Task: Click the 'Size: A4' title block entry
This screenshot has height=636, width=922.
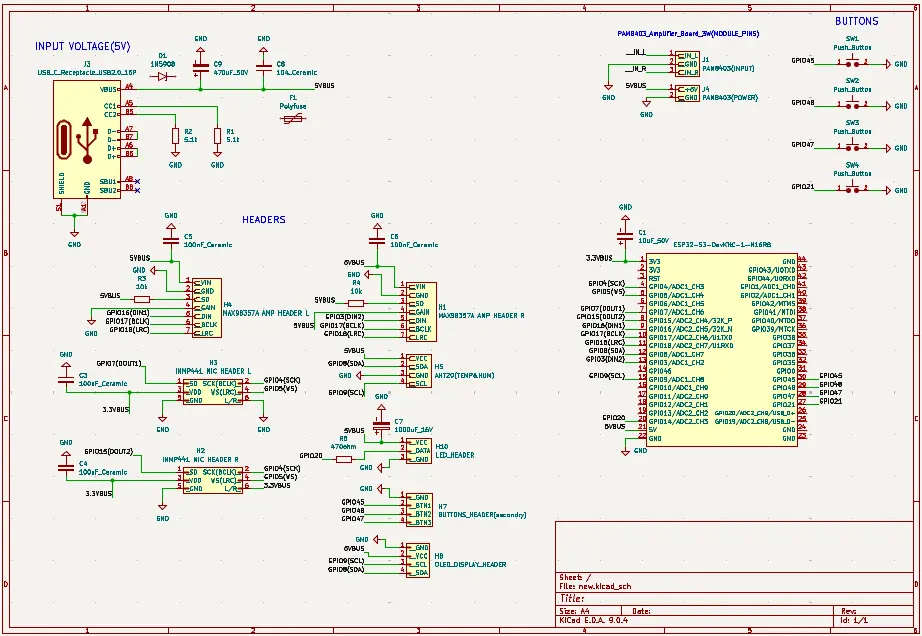Action: 574,611
